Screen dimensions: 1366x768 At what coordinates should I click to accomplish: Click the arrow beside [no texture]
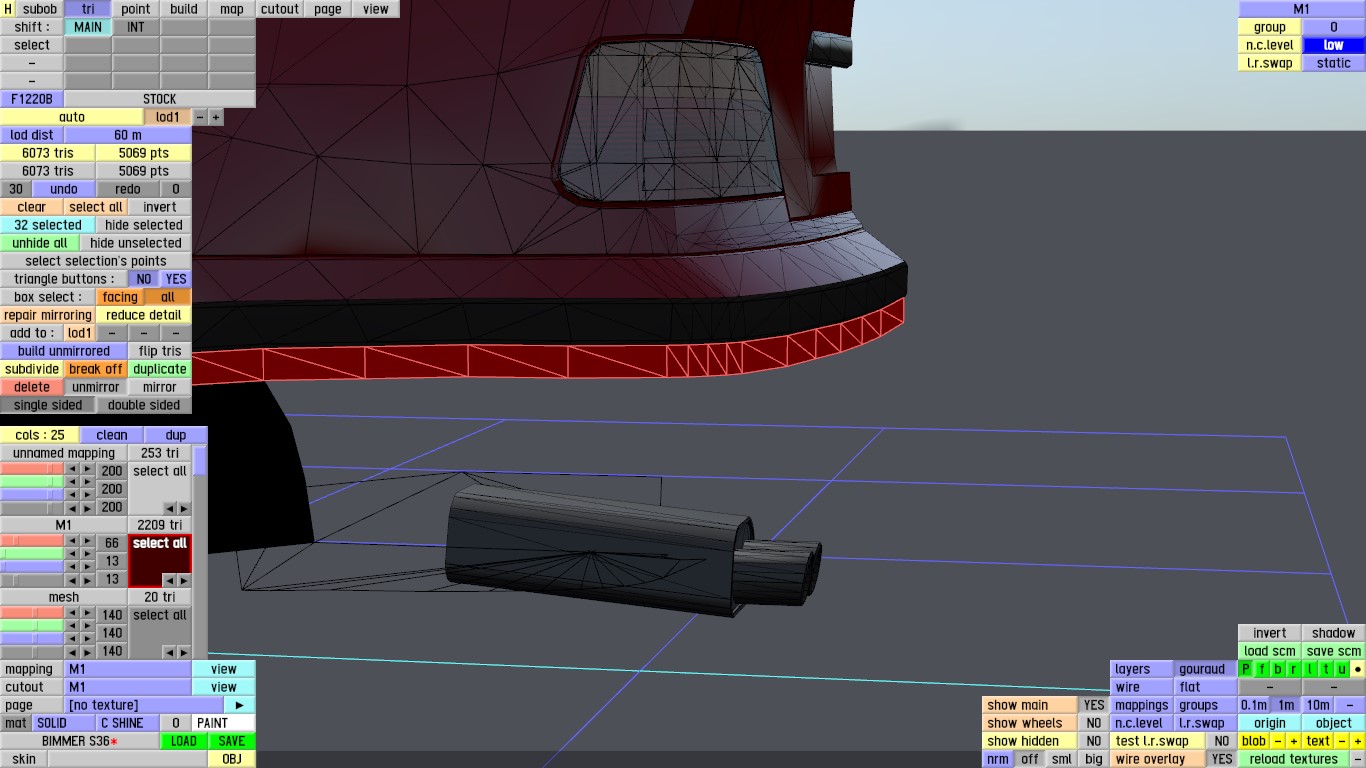coord(239,705)
